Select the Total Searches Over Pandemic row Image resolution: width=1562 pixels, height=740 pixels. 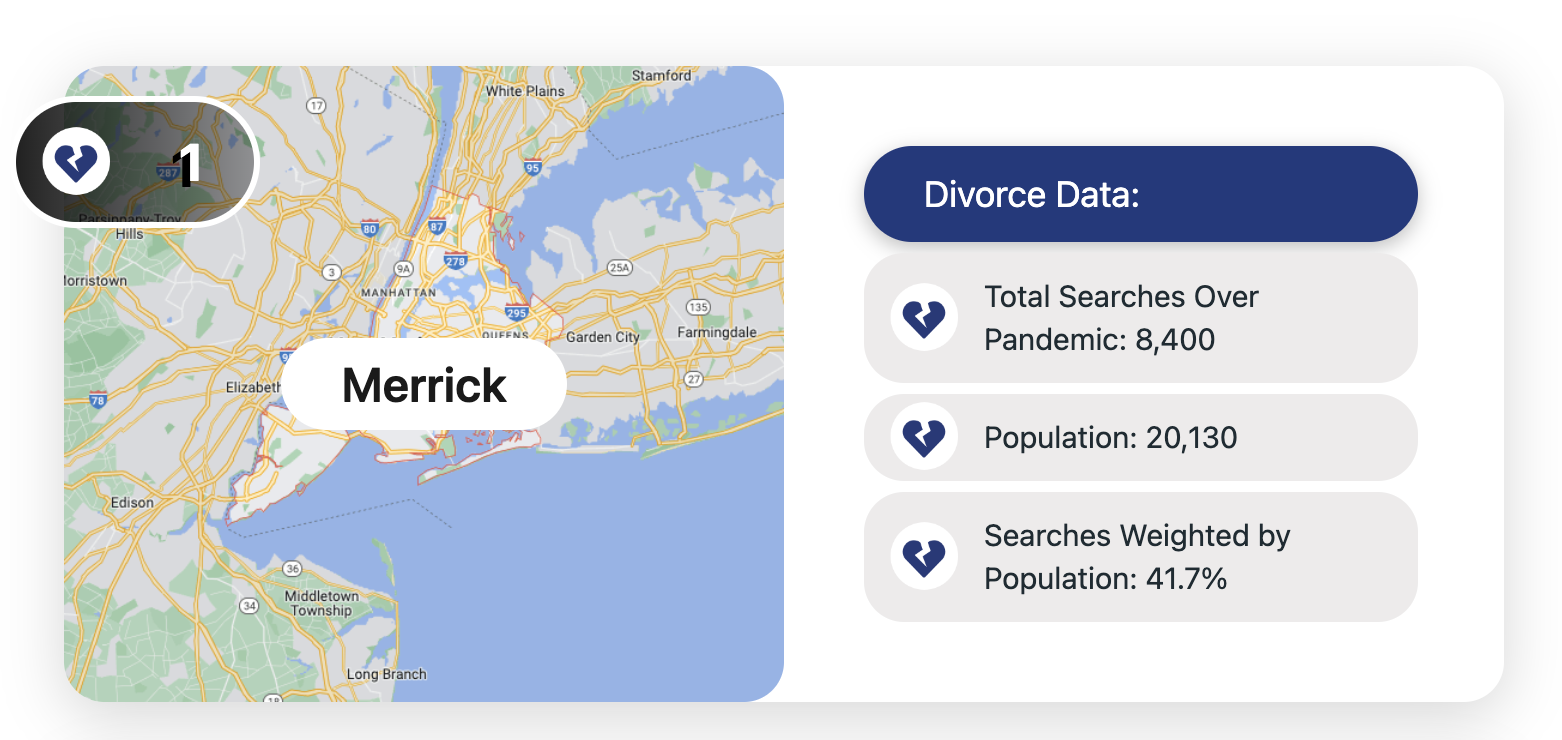pos(1141,318)
